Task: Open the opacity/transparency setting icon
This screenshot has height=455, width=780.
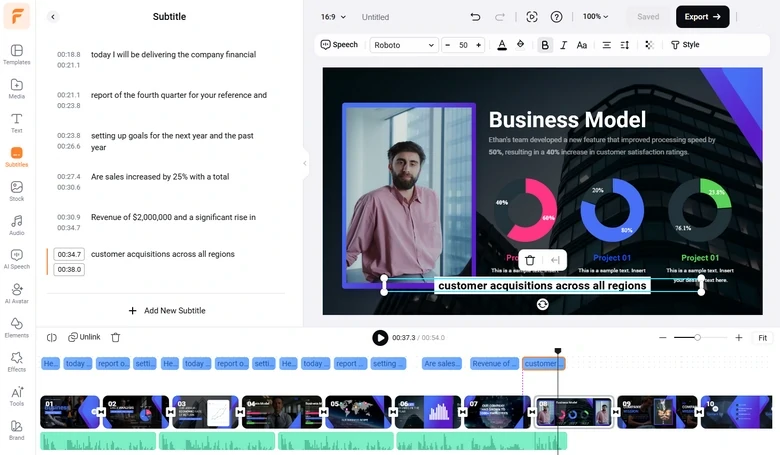Action: coord(649,45)
